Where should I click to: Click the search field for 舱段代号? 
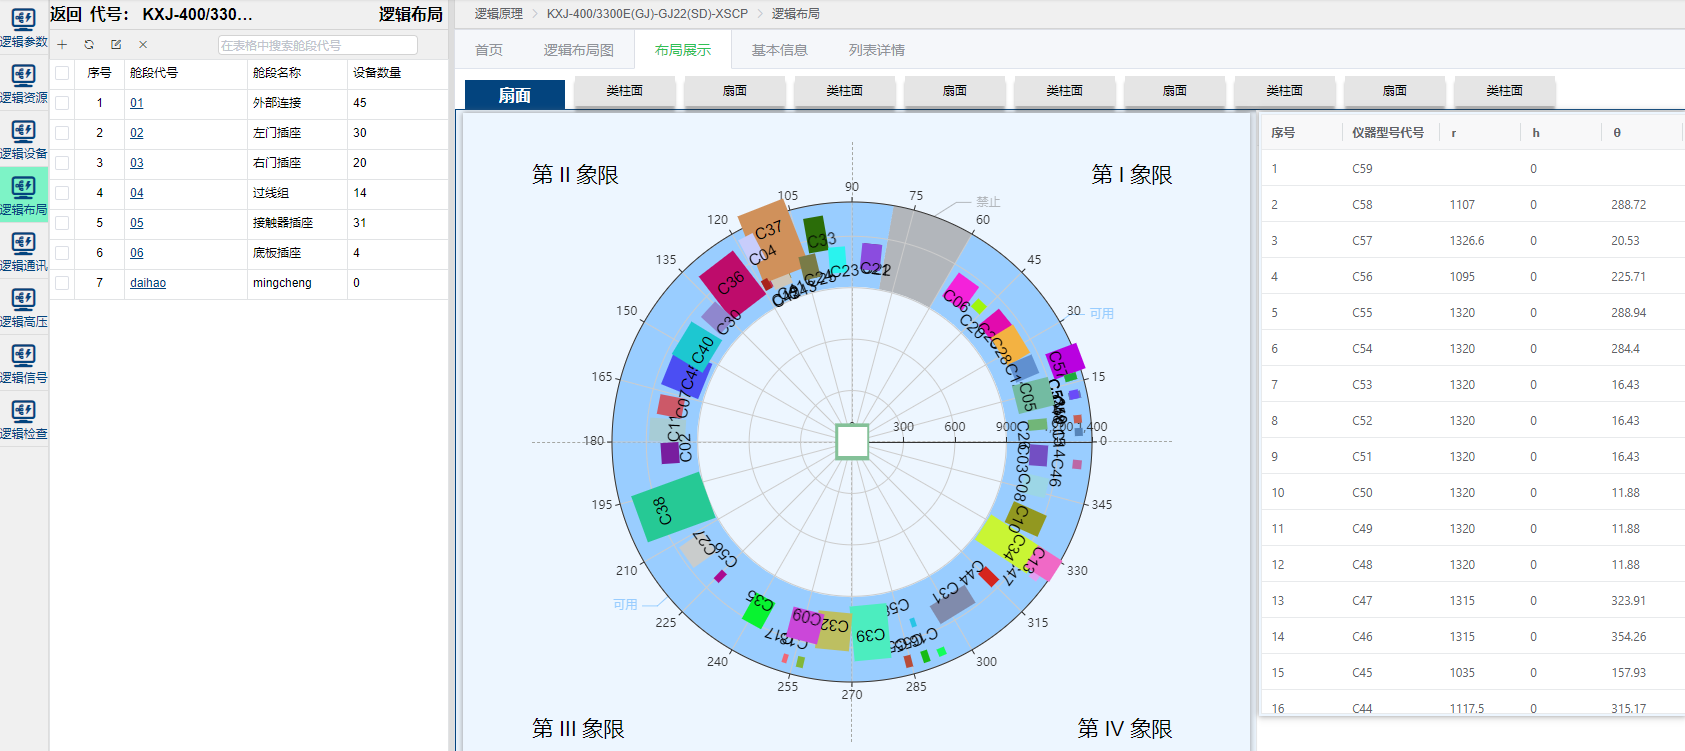click(317, 45)
